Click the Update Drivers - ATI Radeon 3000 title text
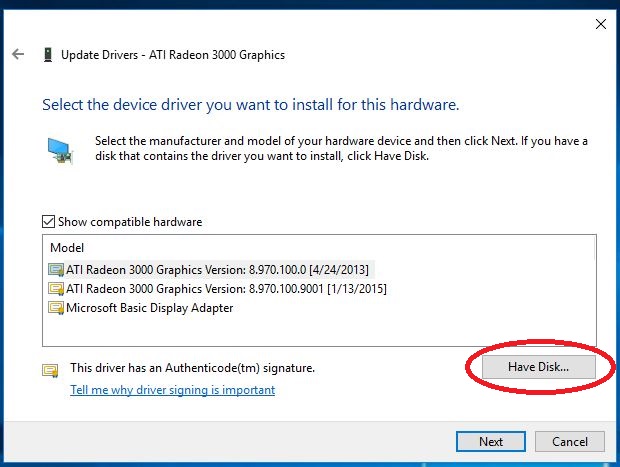The width and height of the screenshot is (620, 467). pyautogui.click(x=173, y=55)
